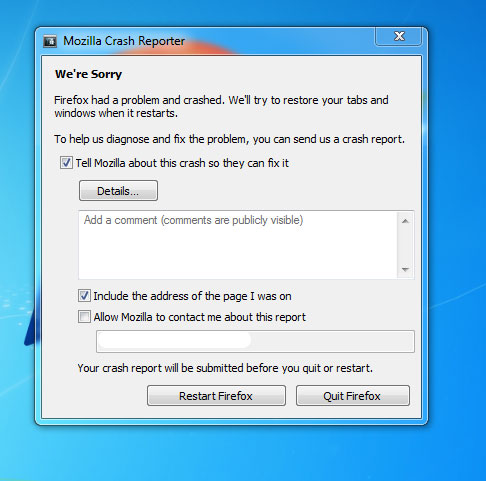
Task: Click the We're Sorry heading
Action: 89,74
